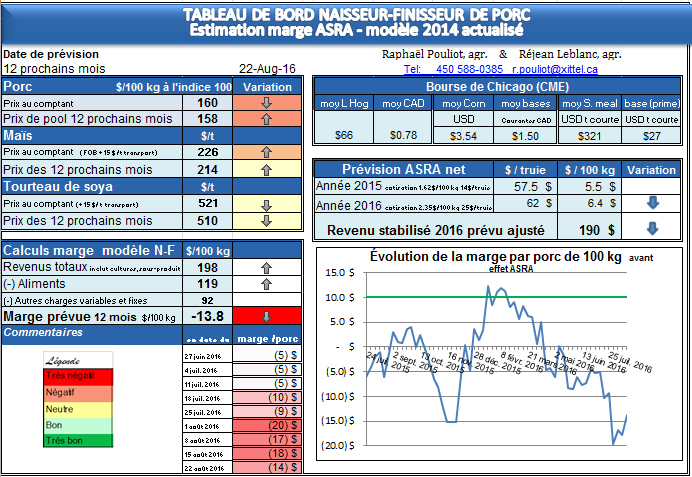Click the up arrow beside Revenus totaux

265,268
